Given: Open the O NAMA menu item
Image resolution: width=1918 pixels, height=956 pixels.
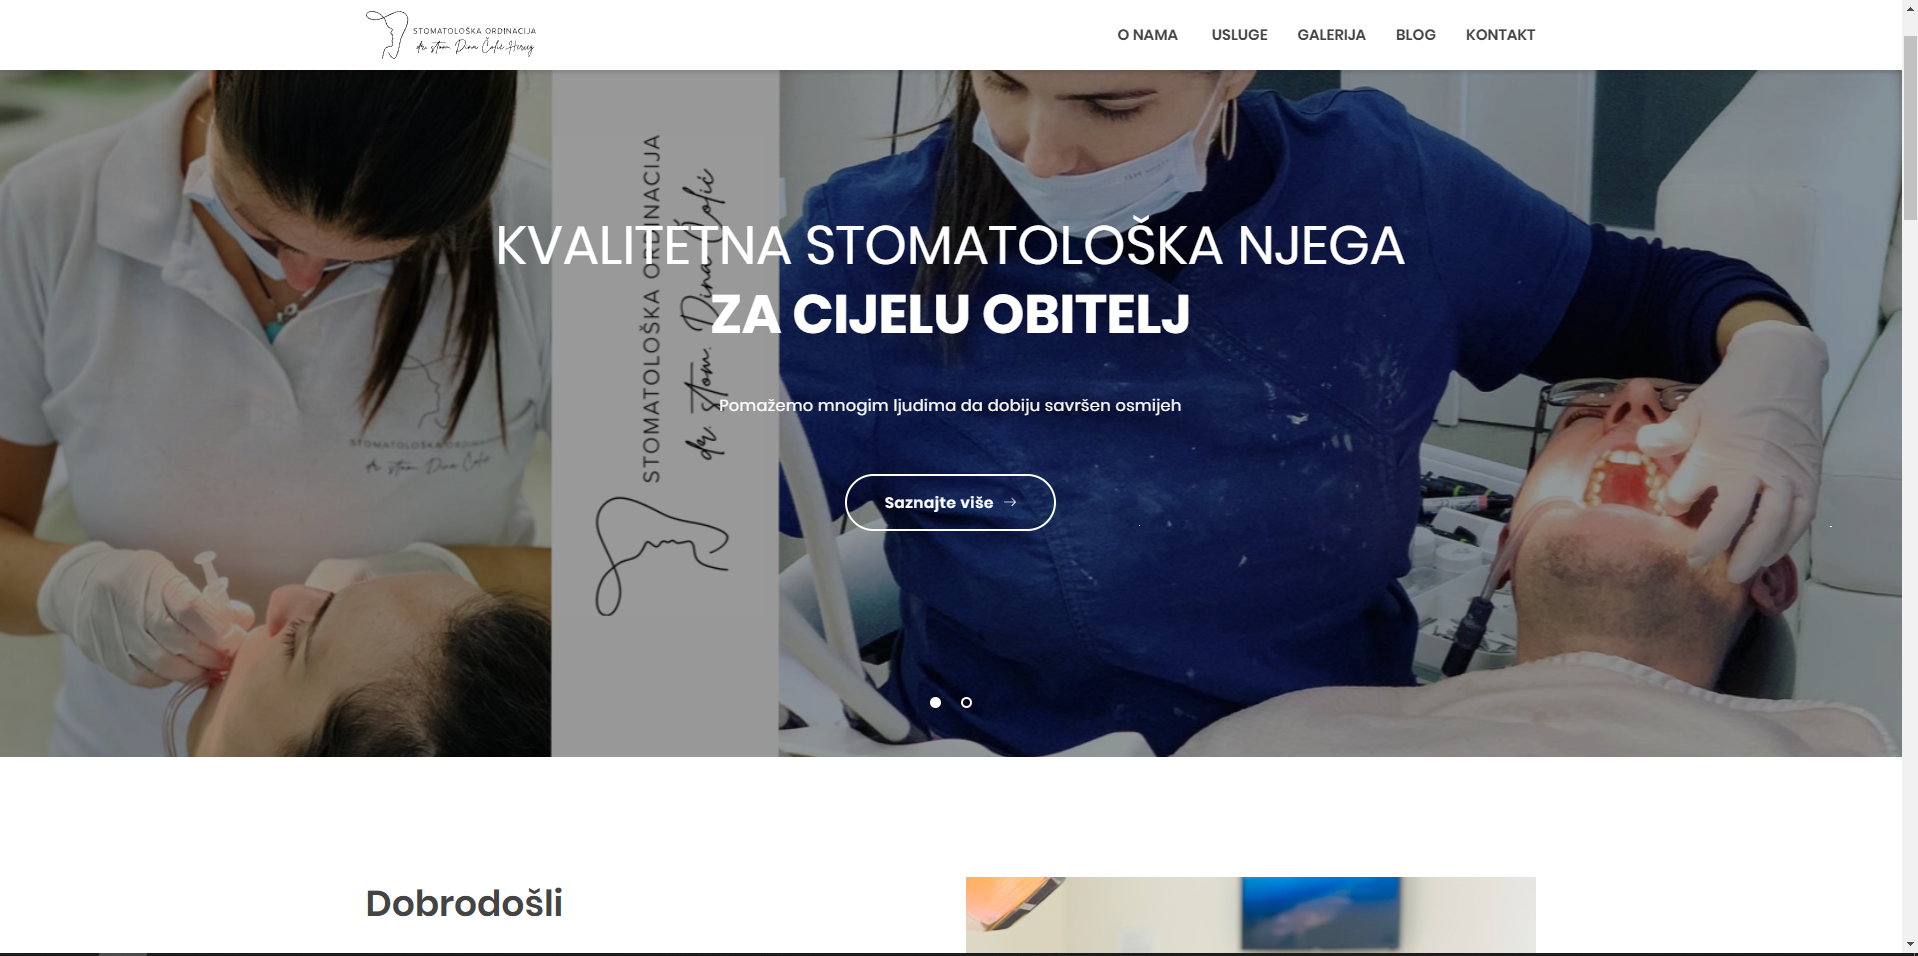Looking at the screenshot, I should pos(1147,35).
